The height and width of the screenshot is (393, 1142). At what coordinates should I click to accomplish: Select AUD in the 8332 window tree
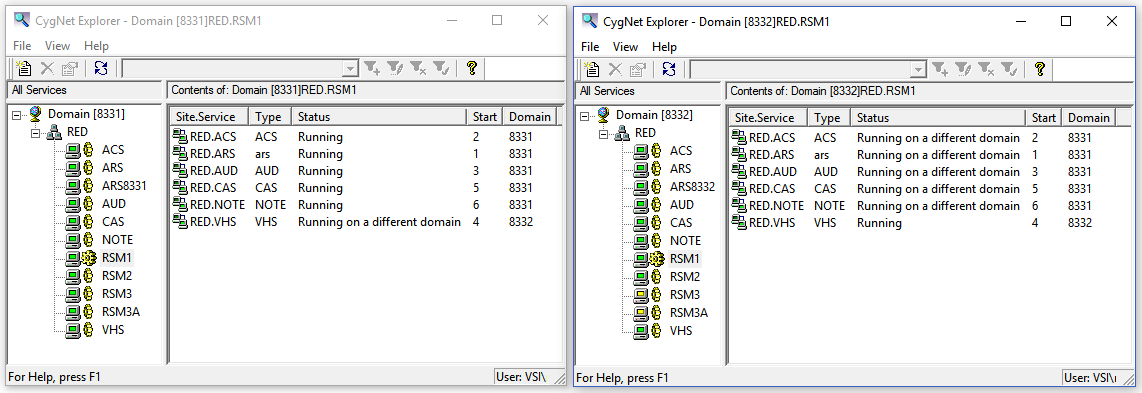[x=682, y=205]
